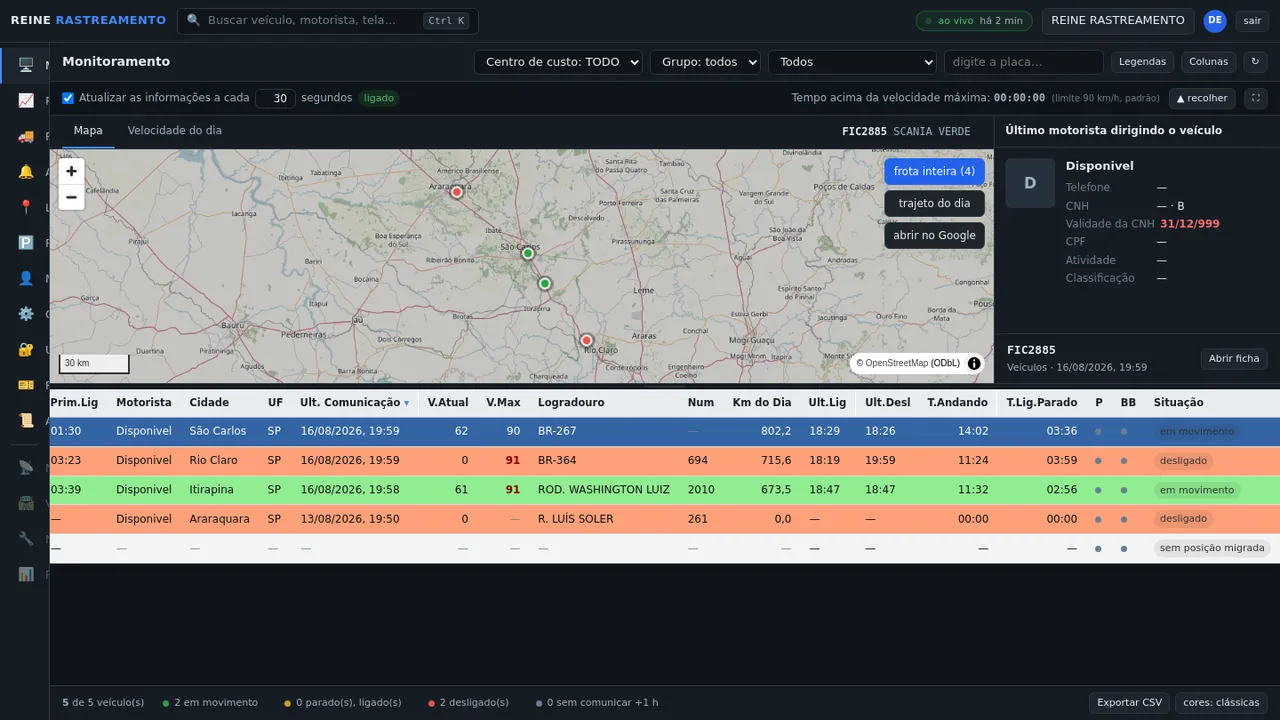Screen dimensions: 1280x720
Task: Open the rising chart sidebar icon
Action: [x=26, y=100]
